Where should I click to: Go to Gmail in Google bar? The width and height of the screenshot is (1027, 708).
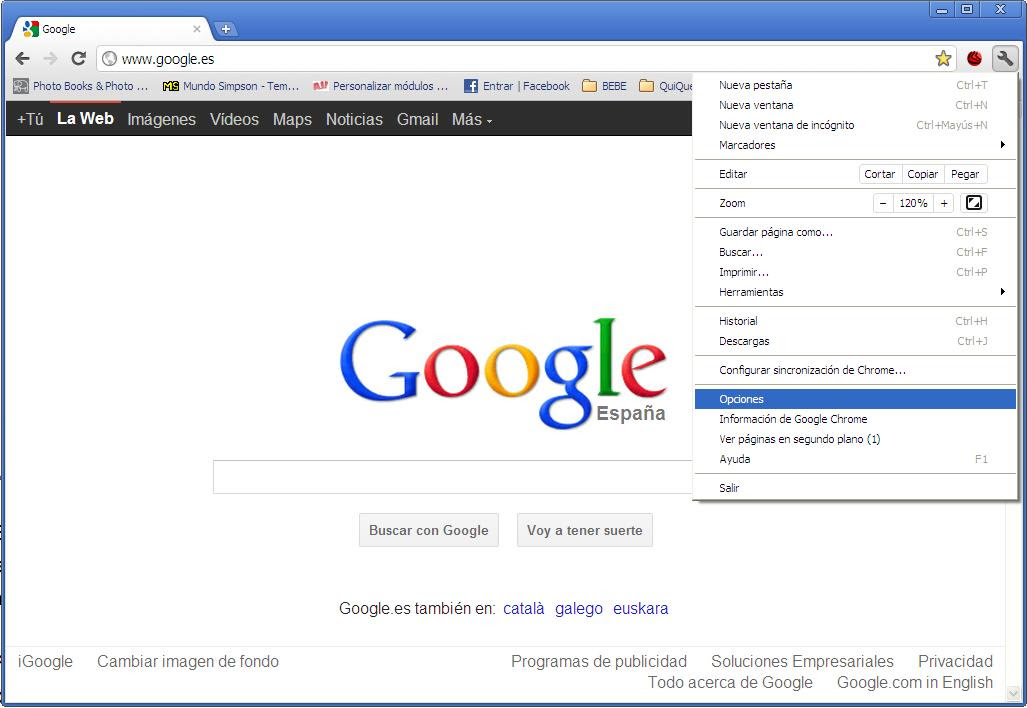(x=417, y=119)
